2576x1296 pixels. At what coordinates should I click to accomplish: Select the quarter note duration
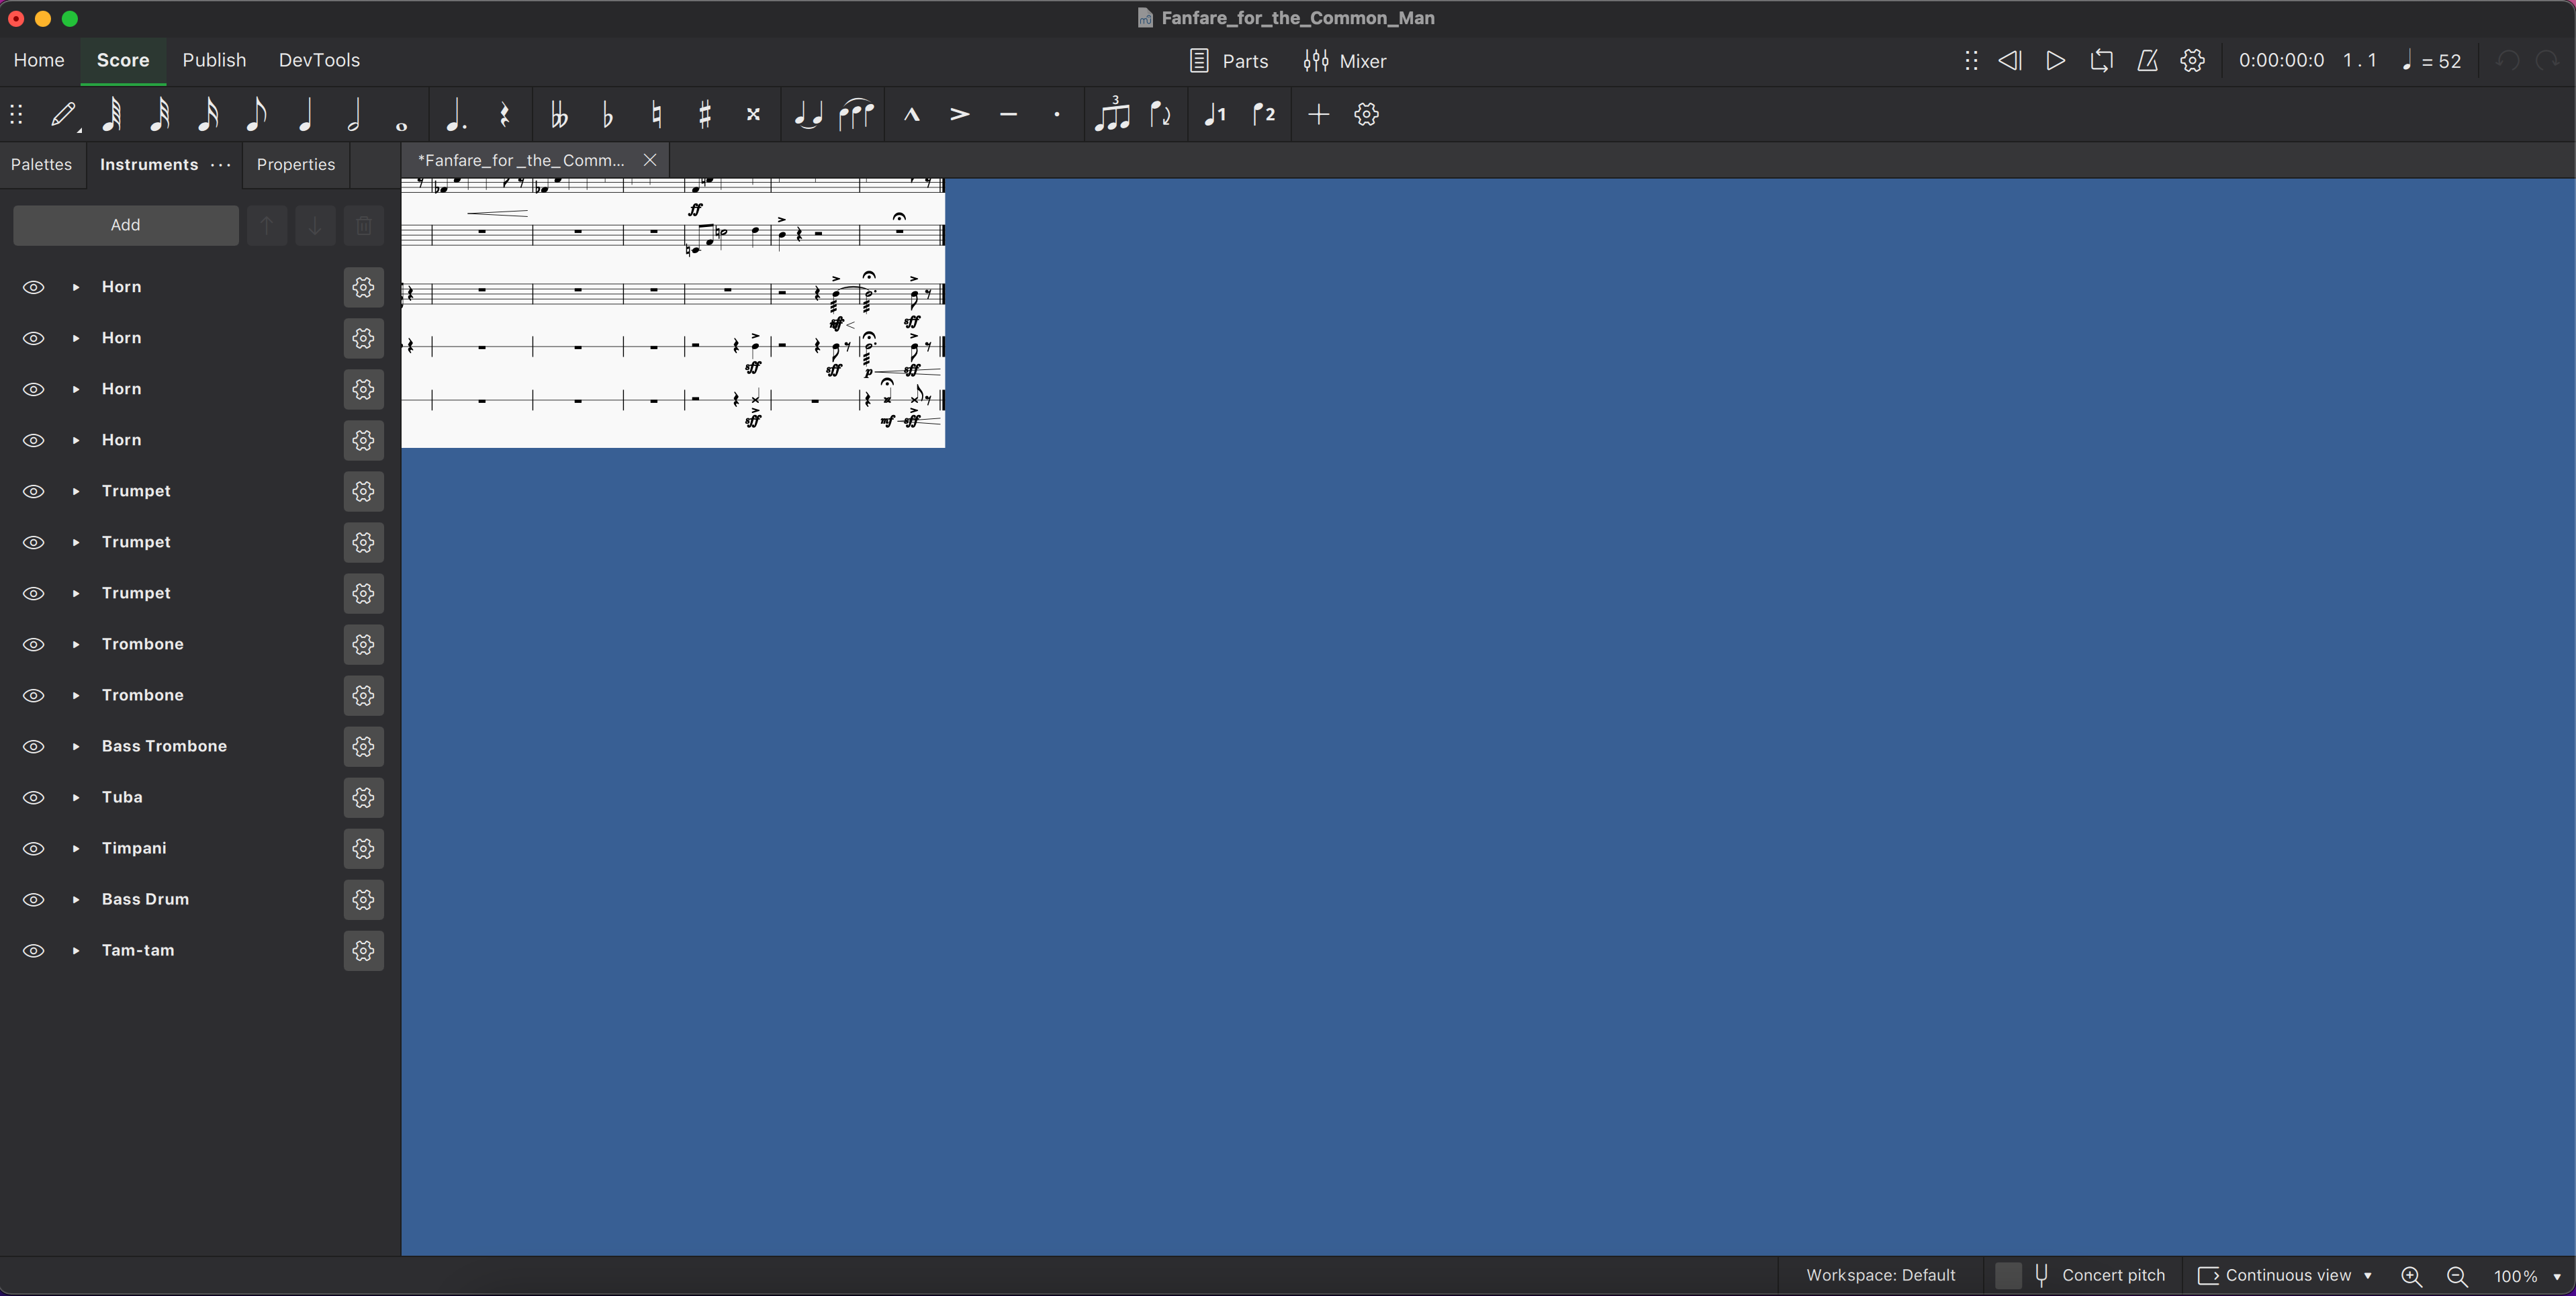point(305,115)
